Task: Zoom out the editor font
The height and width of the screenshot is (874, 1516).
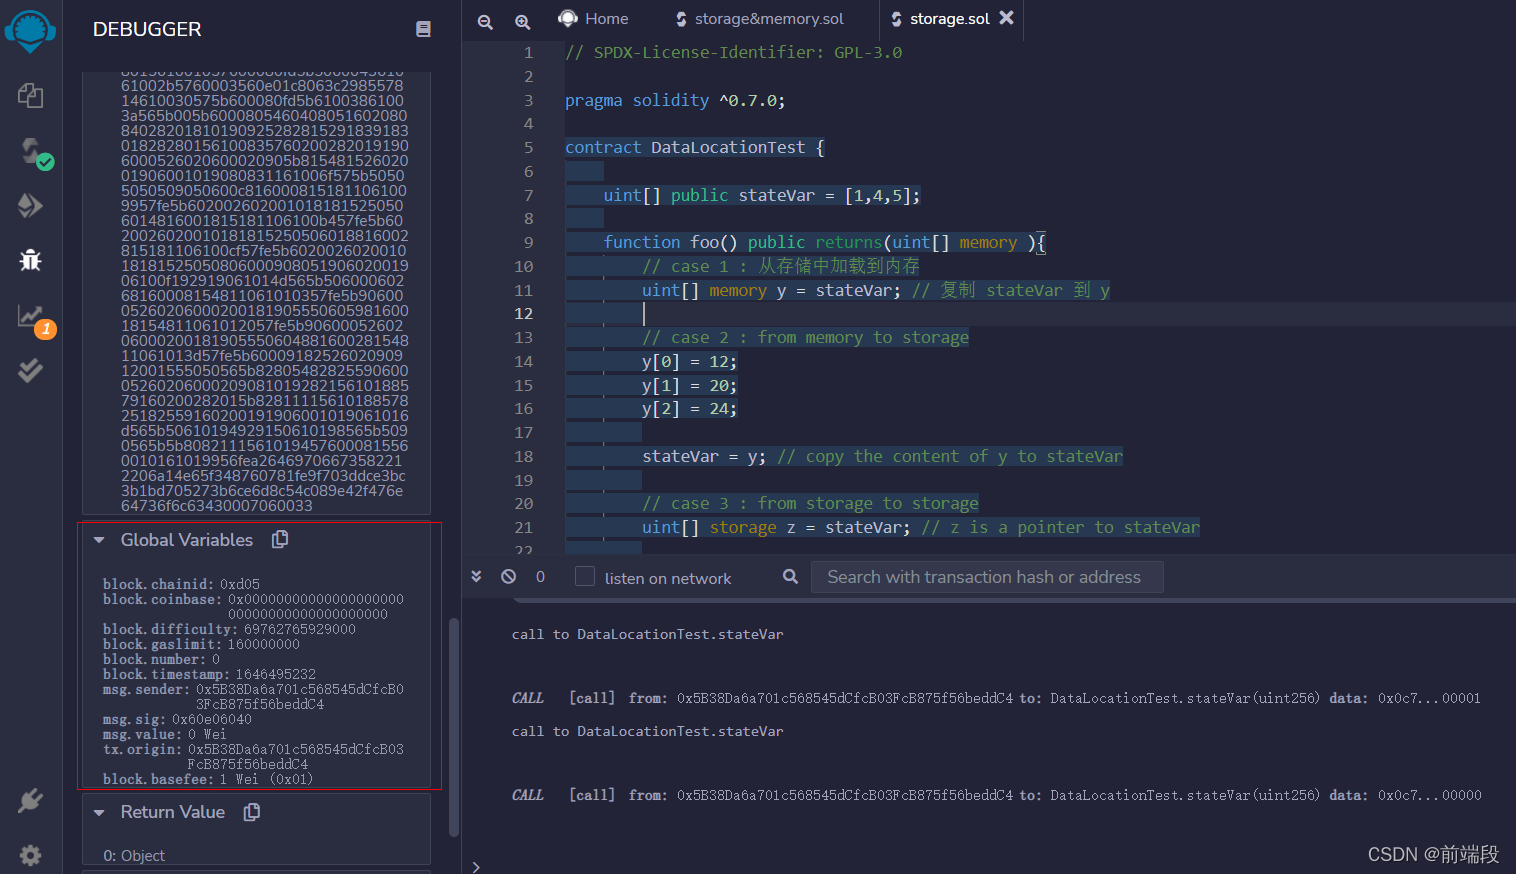Action: coord(485,22)
